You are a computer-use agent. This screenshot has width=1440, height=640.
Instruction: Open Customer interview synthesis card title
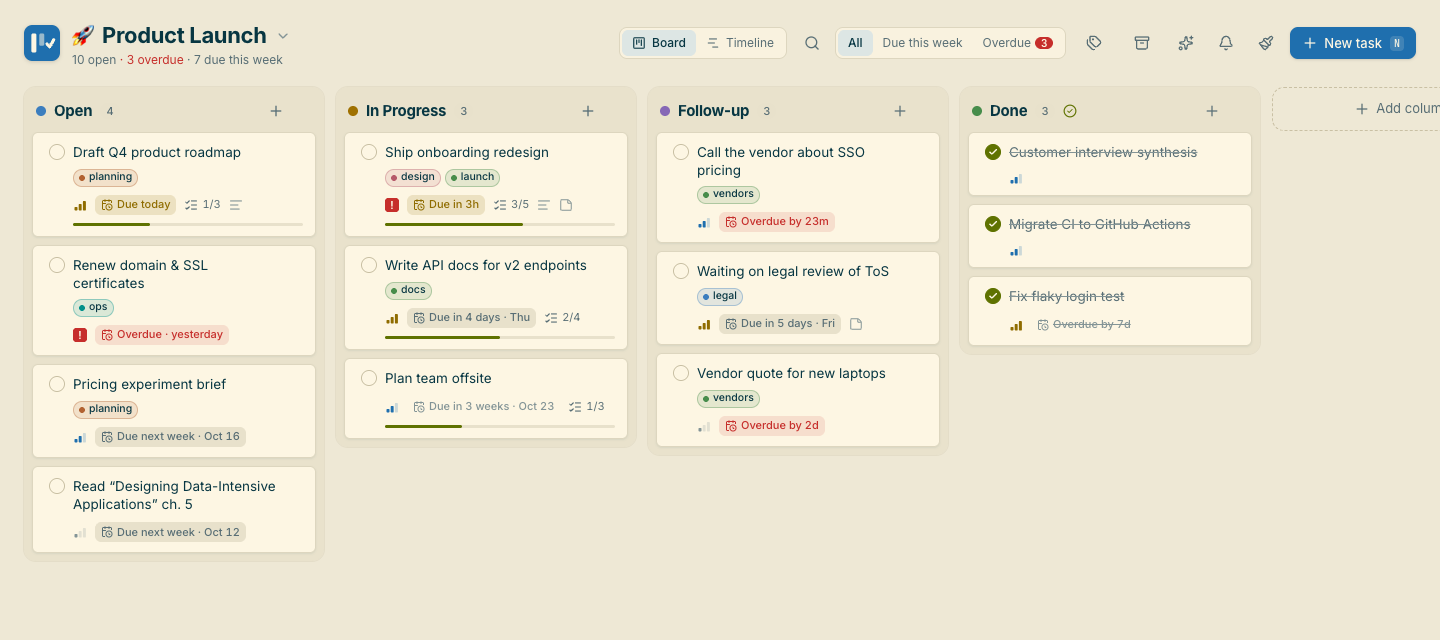1103,152
